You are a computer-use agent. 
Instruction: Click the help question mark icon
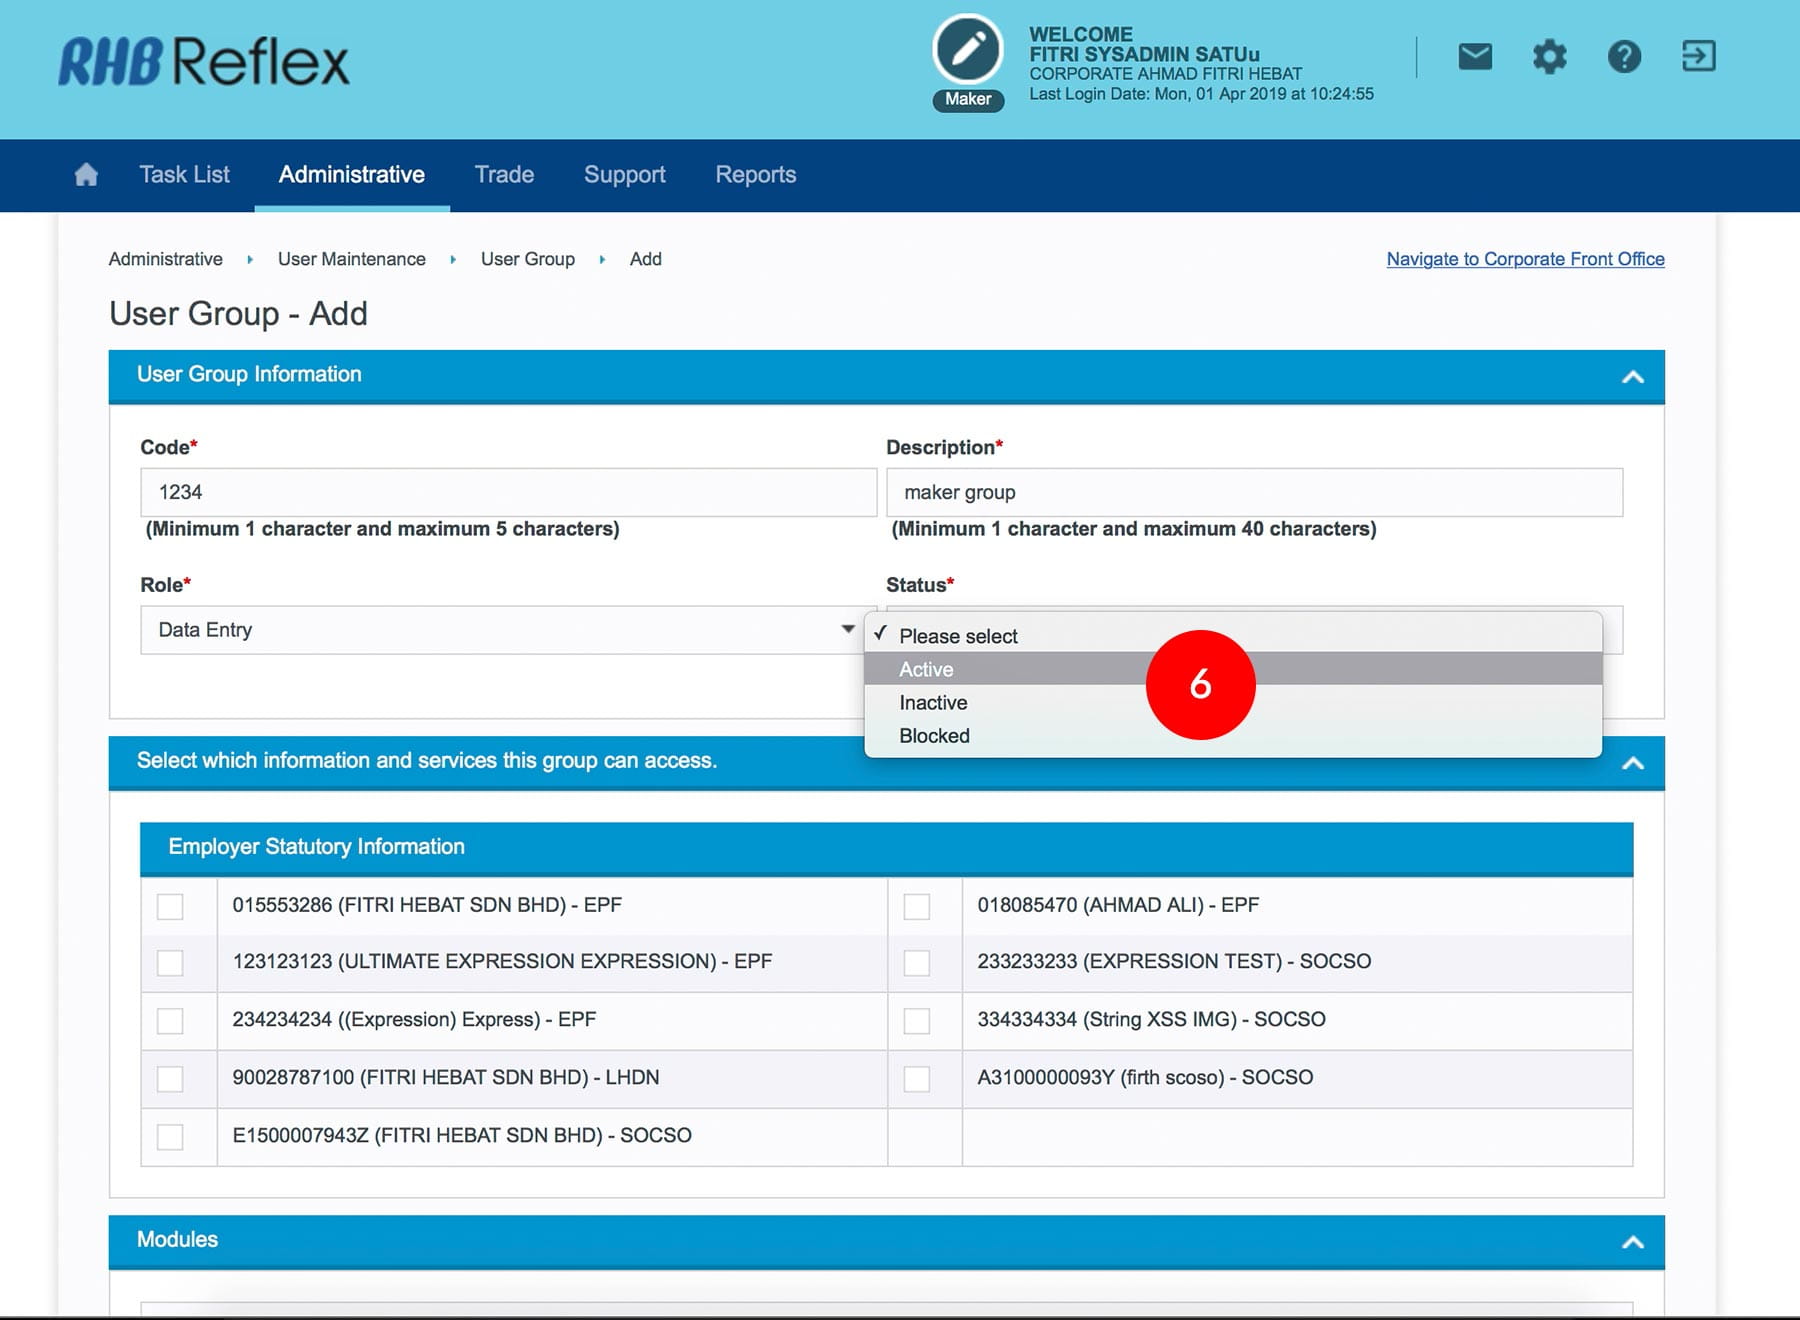1624,57
